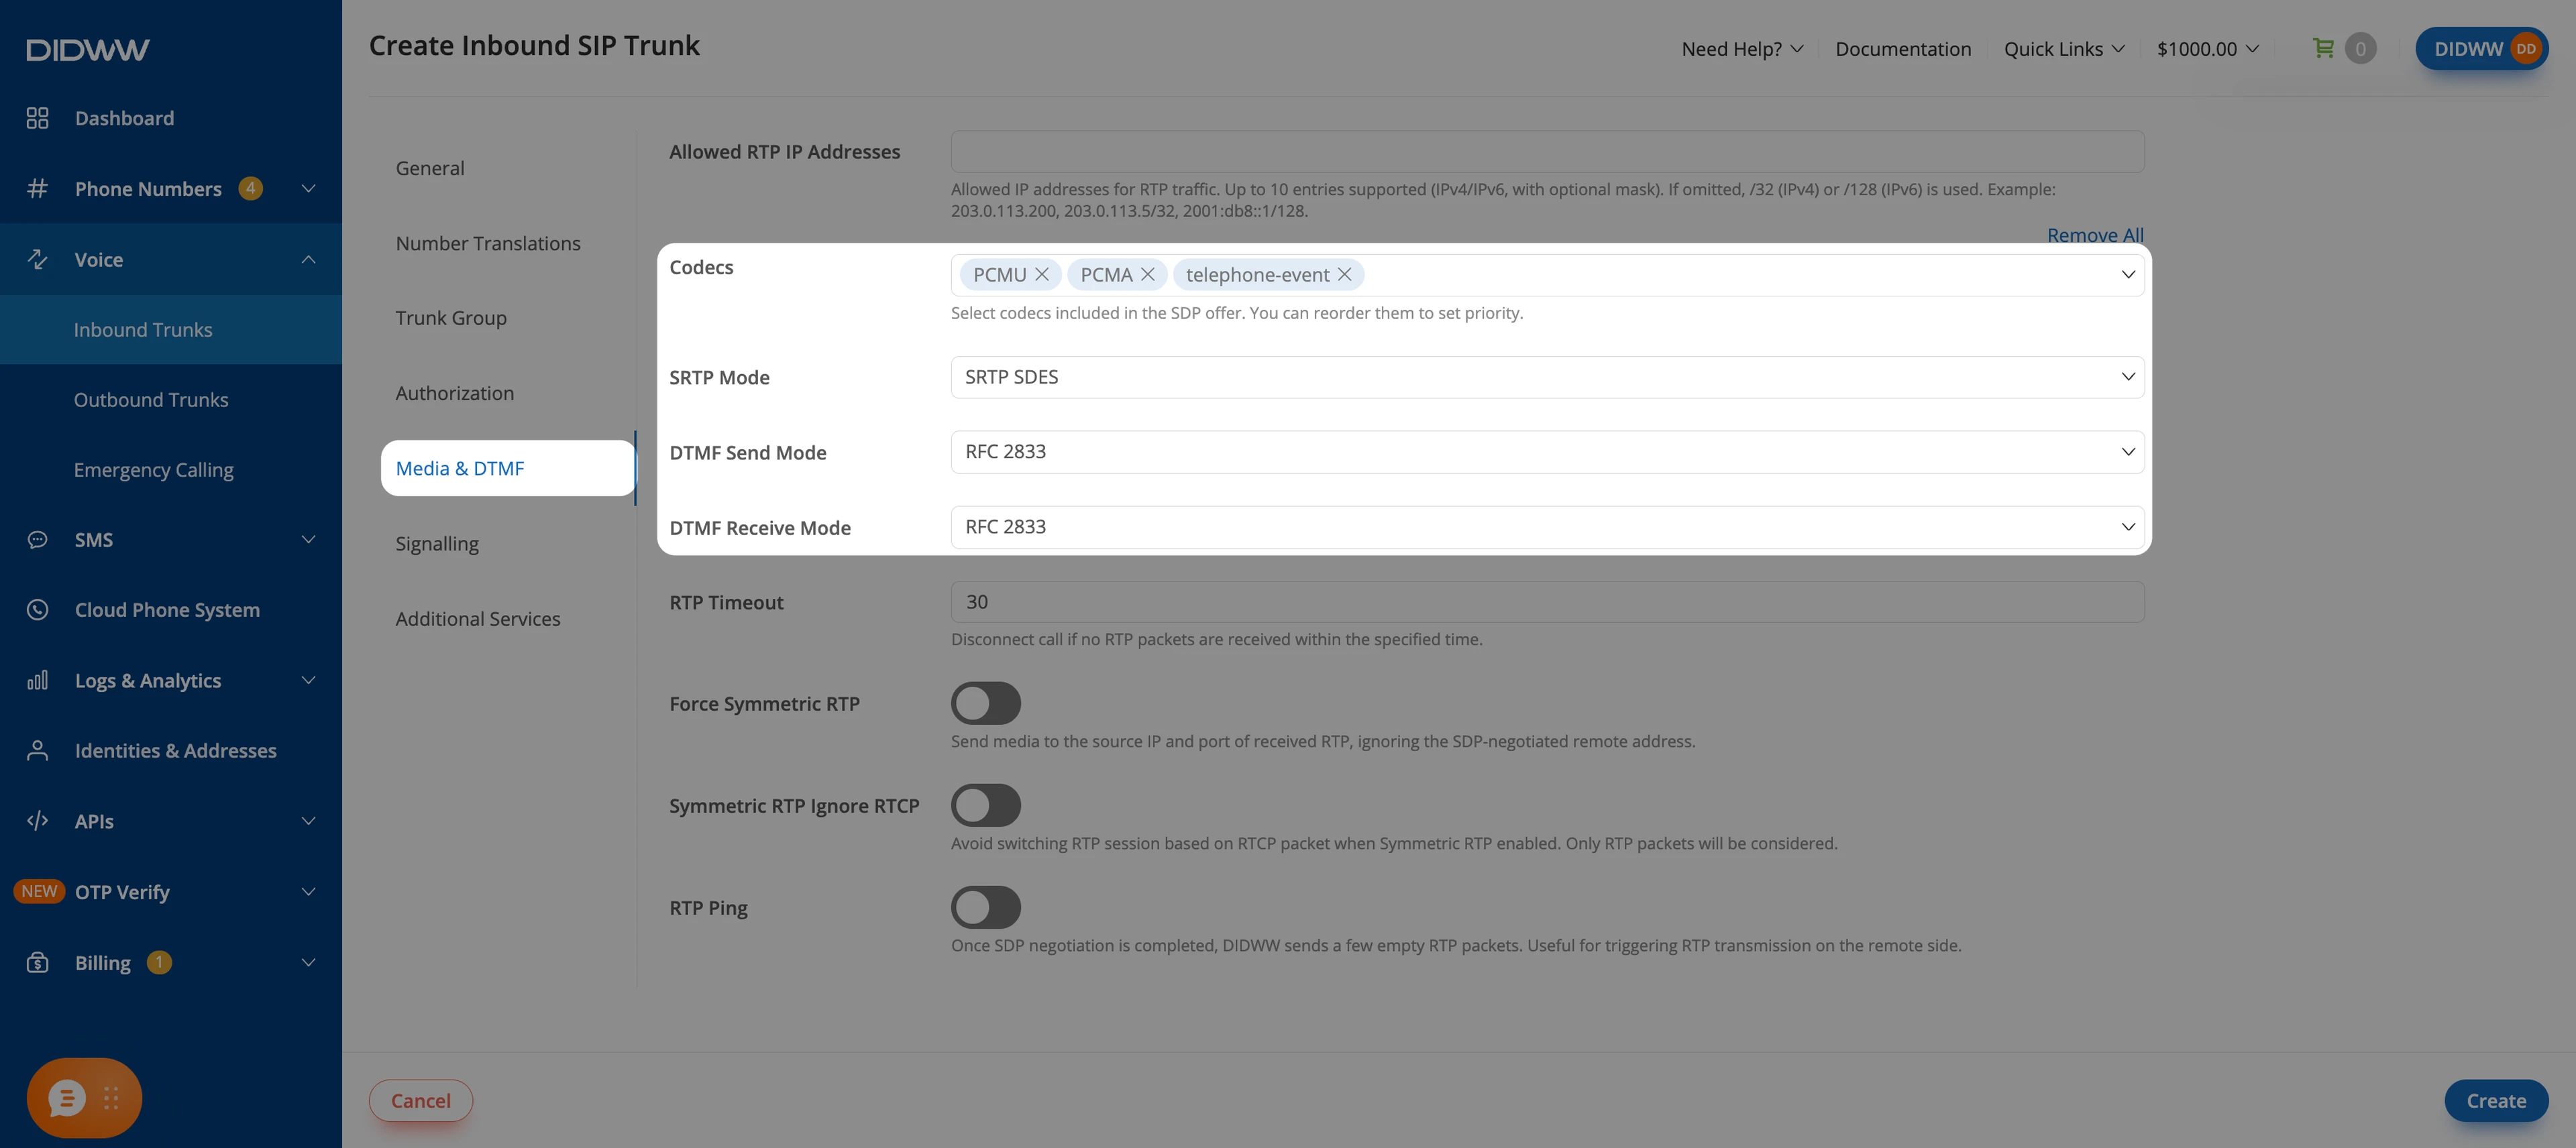
Task: Click the chat widget drag-handle dots
Action: click(x=111, y=1098)
